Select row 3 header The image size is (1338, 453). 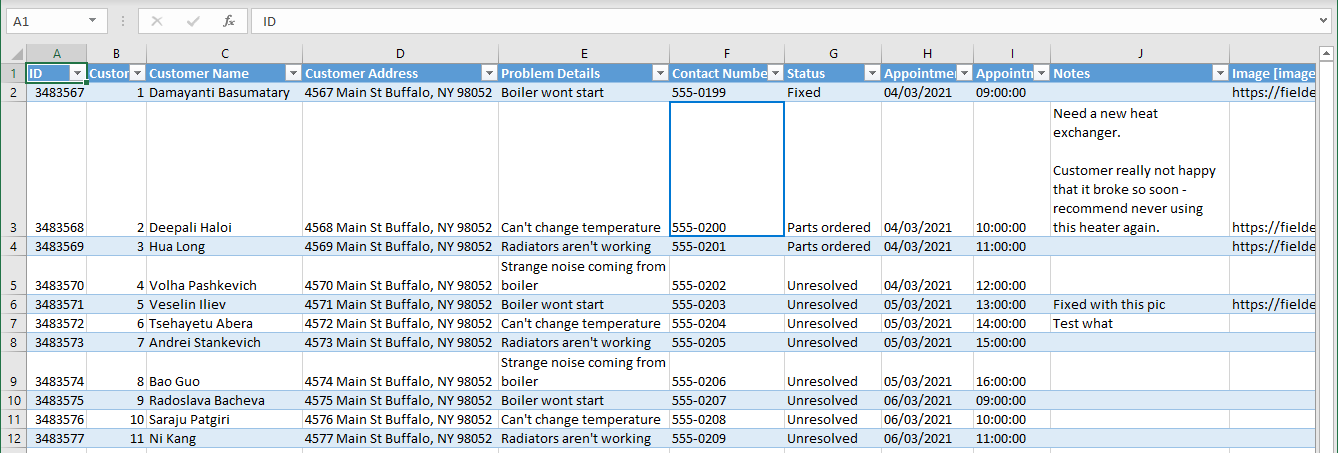[13, 169]
